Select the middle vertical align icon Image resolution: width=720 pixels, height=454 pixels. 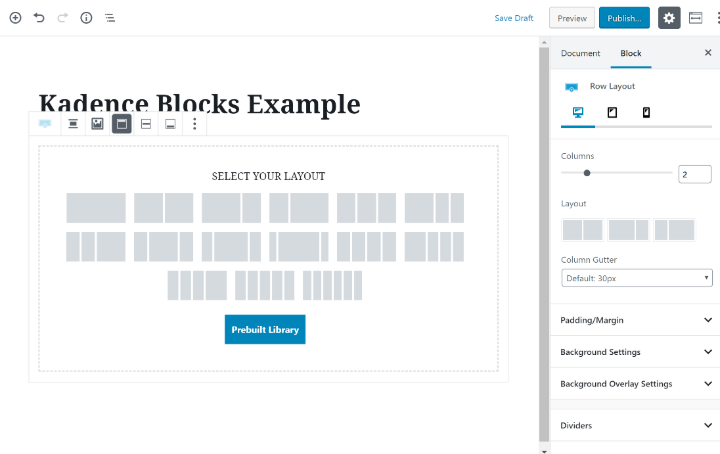tap(146, 123)
